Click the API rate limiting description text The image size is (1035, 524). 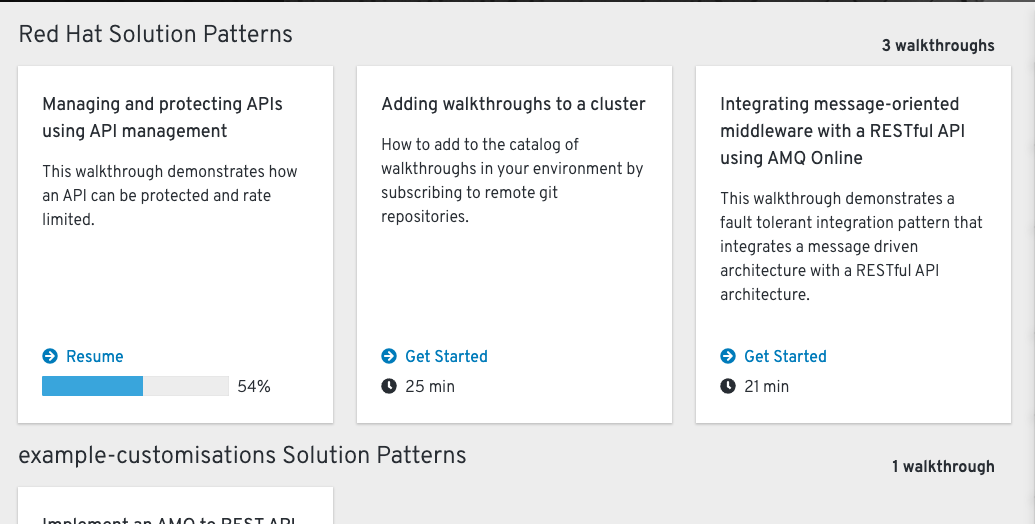tap(170, 195)
